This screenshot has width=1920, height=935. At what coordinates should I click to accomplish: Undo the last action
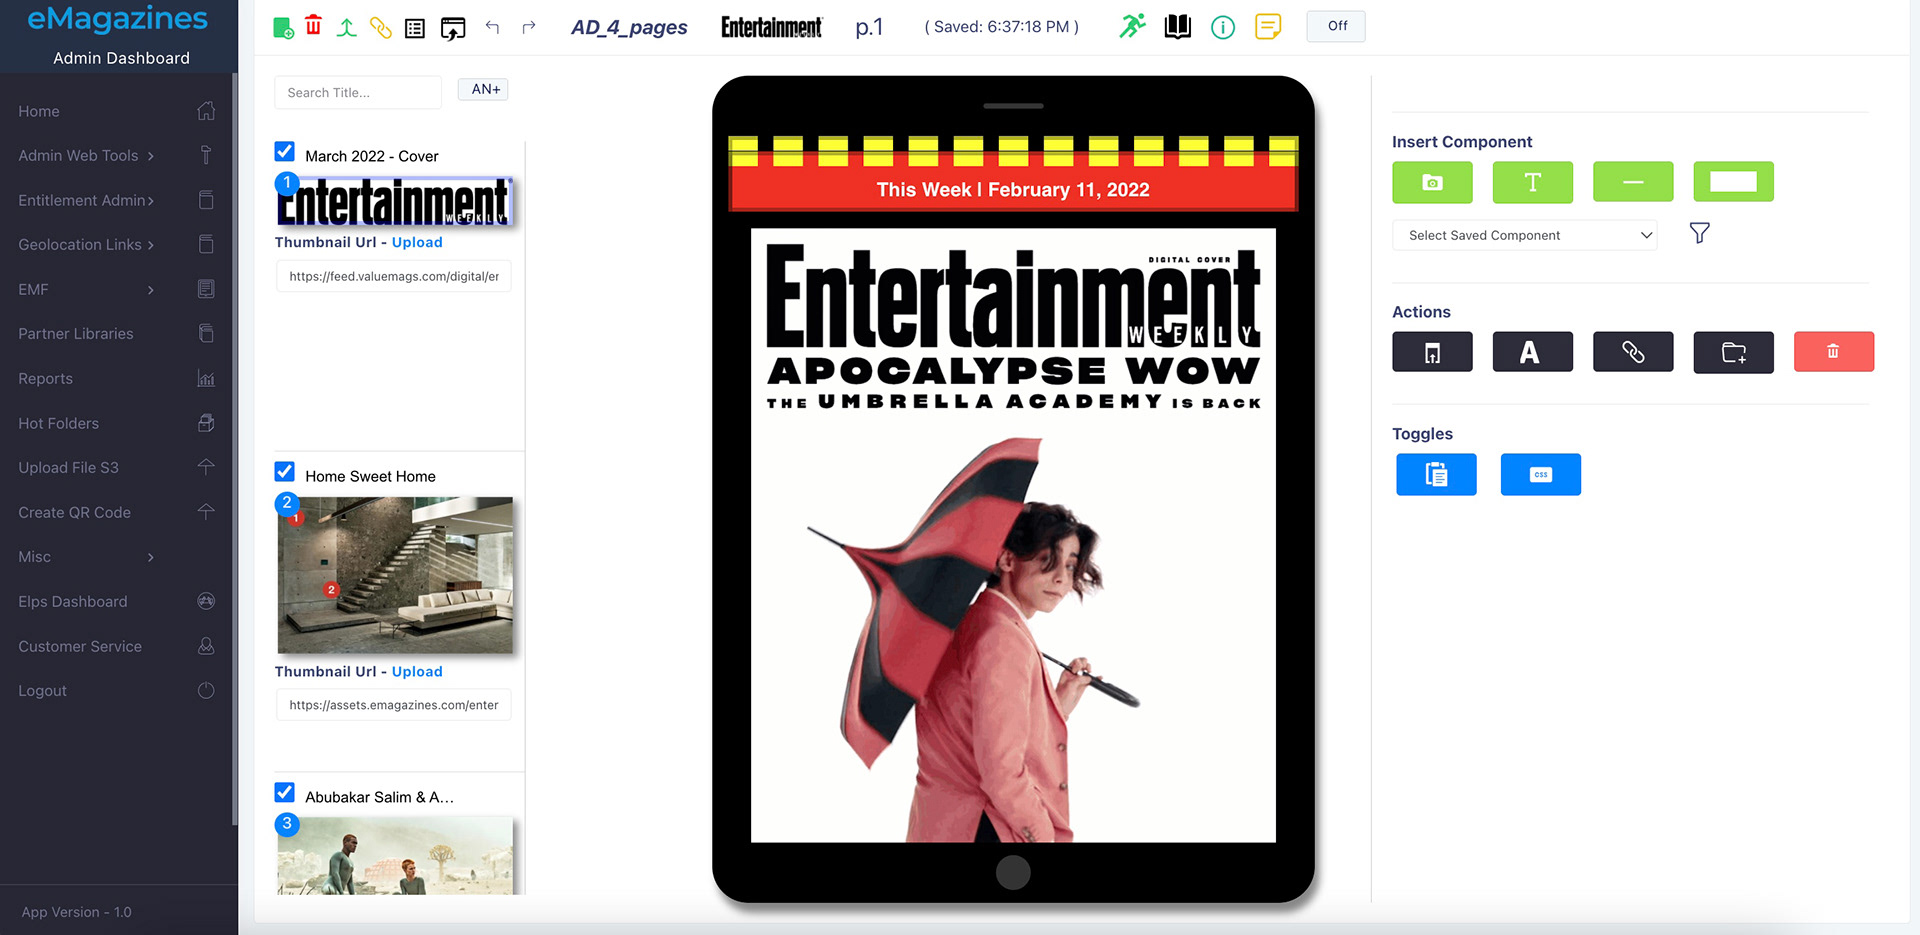click(492, 27)
